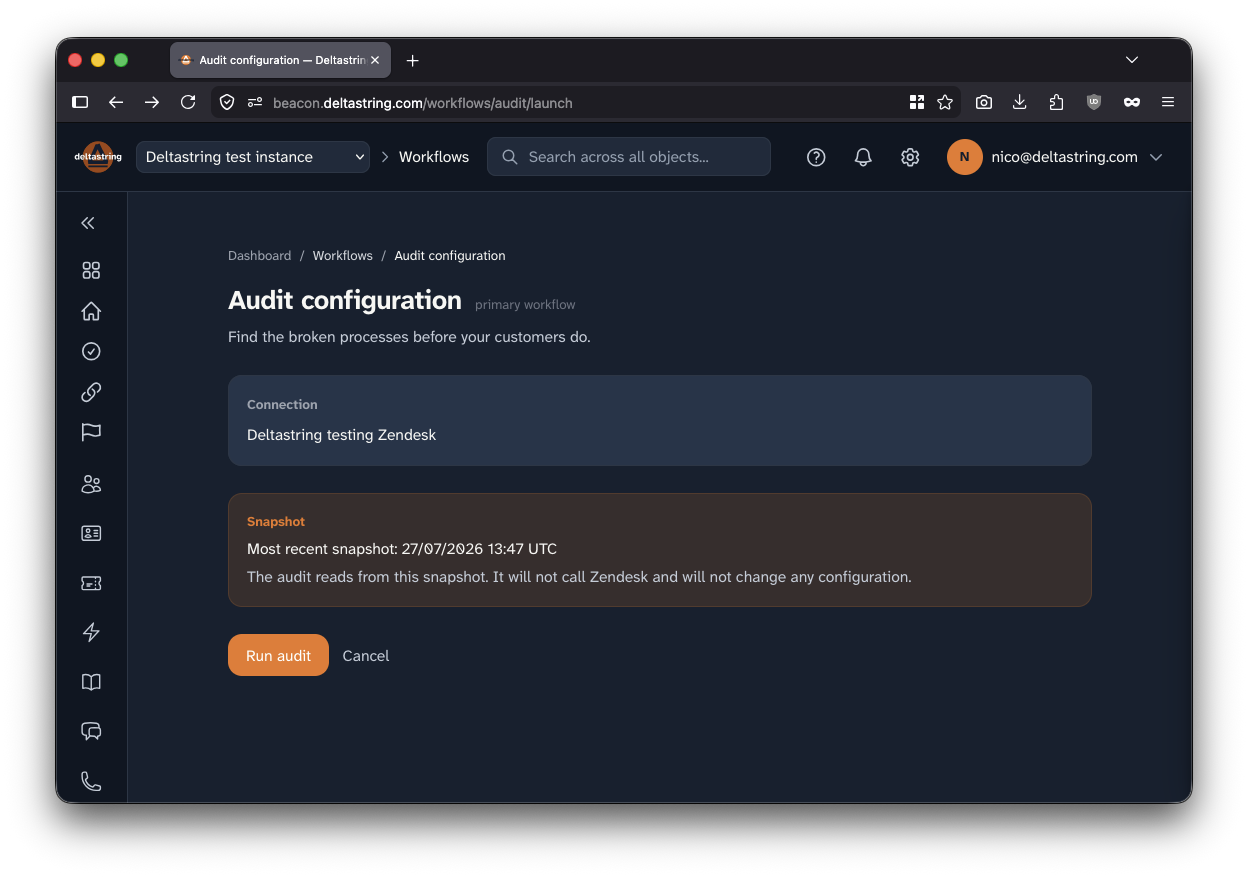
Task: Open browser extensions puzzle icon
Action: click(x=1057, y=102)
